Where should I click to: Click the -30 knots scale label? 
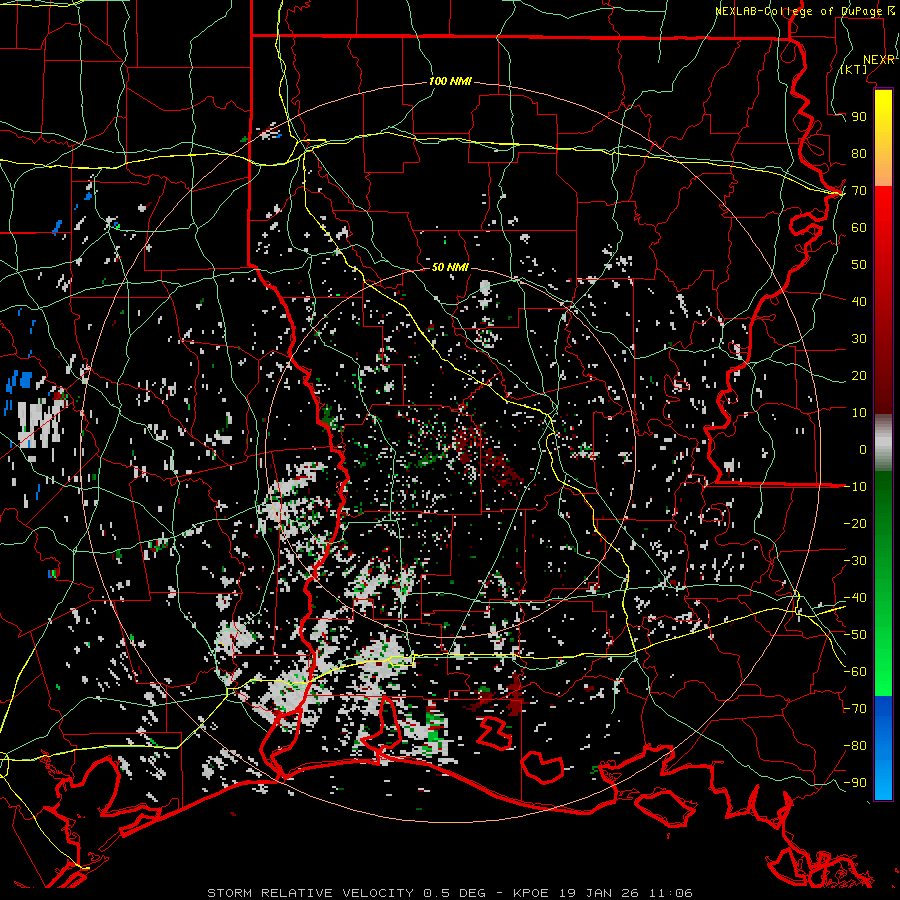point(855,561)
